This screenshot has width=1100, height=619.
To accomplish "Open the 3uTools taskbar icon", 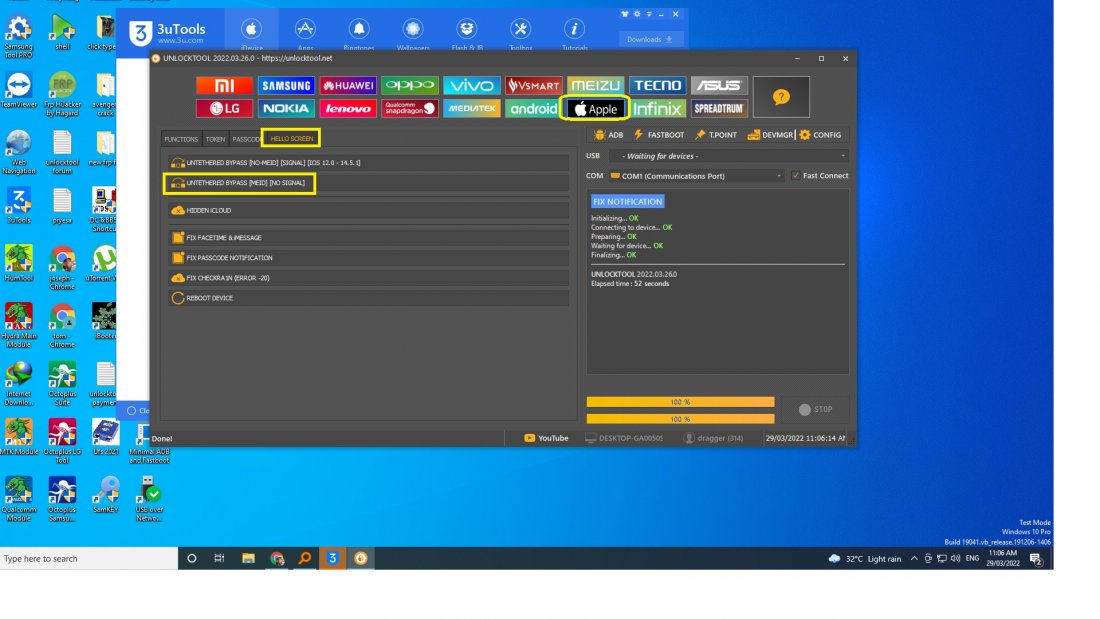I will [333, 559].
